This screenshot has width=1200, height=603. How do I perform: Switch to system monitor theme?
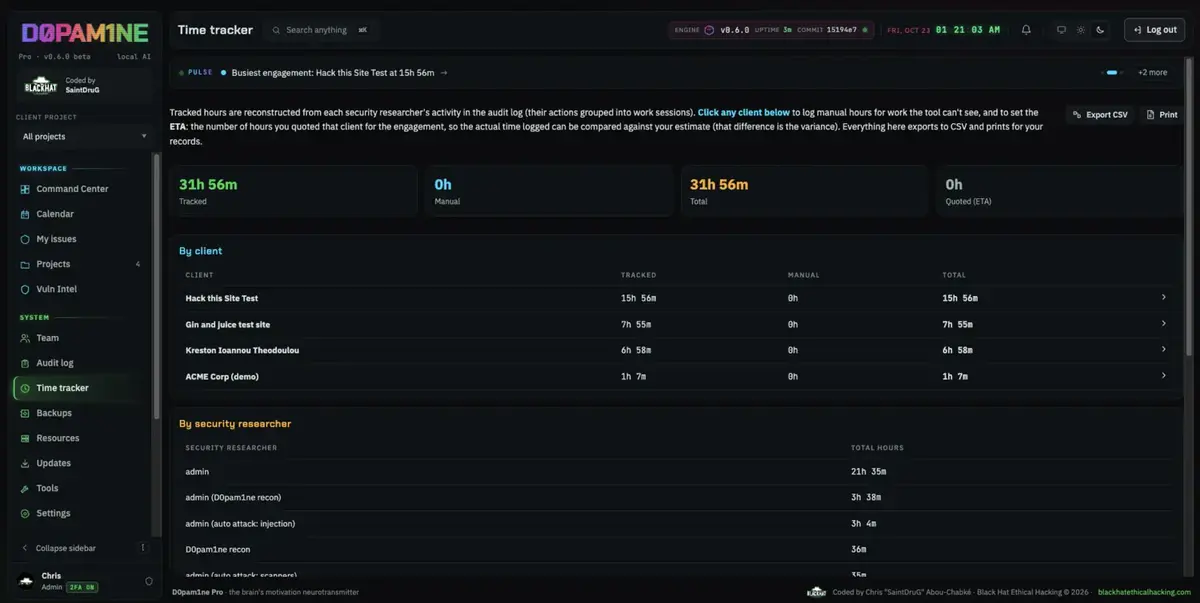(x=1061, y=30)
